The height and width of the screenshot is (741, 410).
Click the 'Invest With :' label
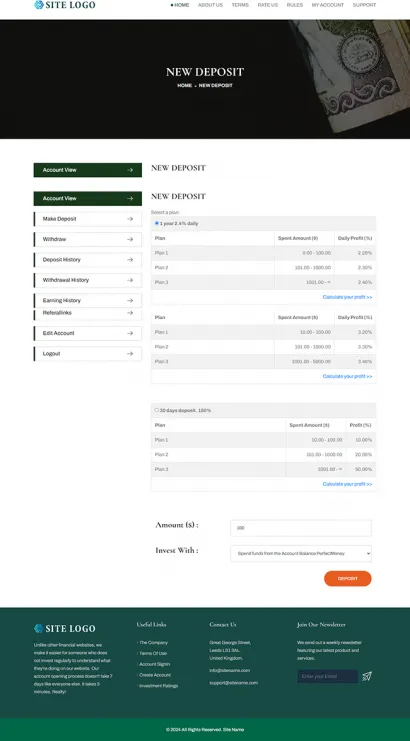point(177,551)
